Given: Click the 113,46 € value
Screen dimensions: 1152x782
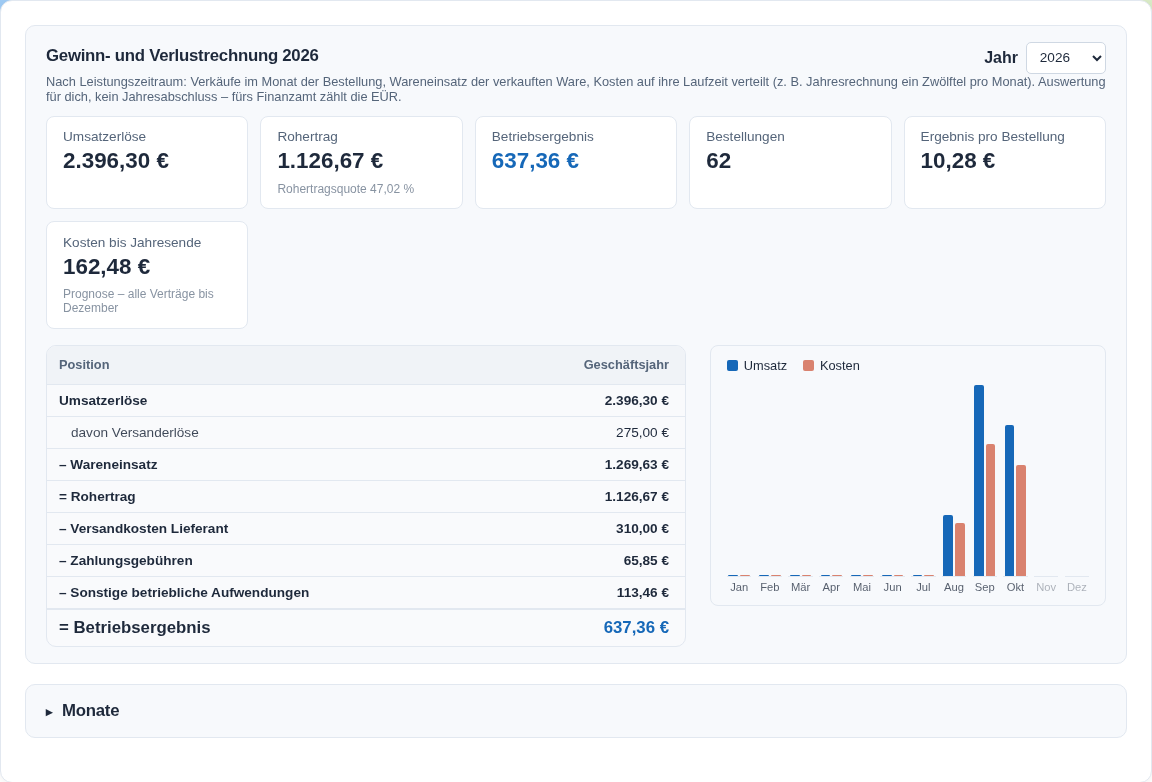Looking at the screenshot, I should pos(642,592).
